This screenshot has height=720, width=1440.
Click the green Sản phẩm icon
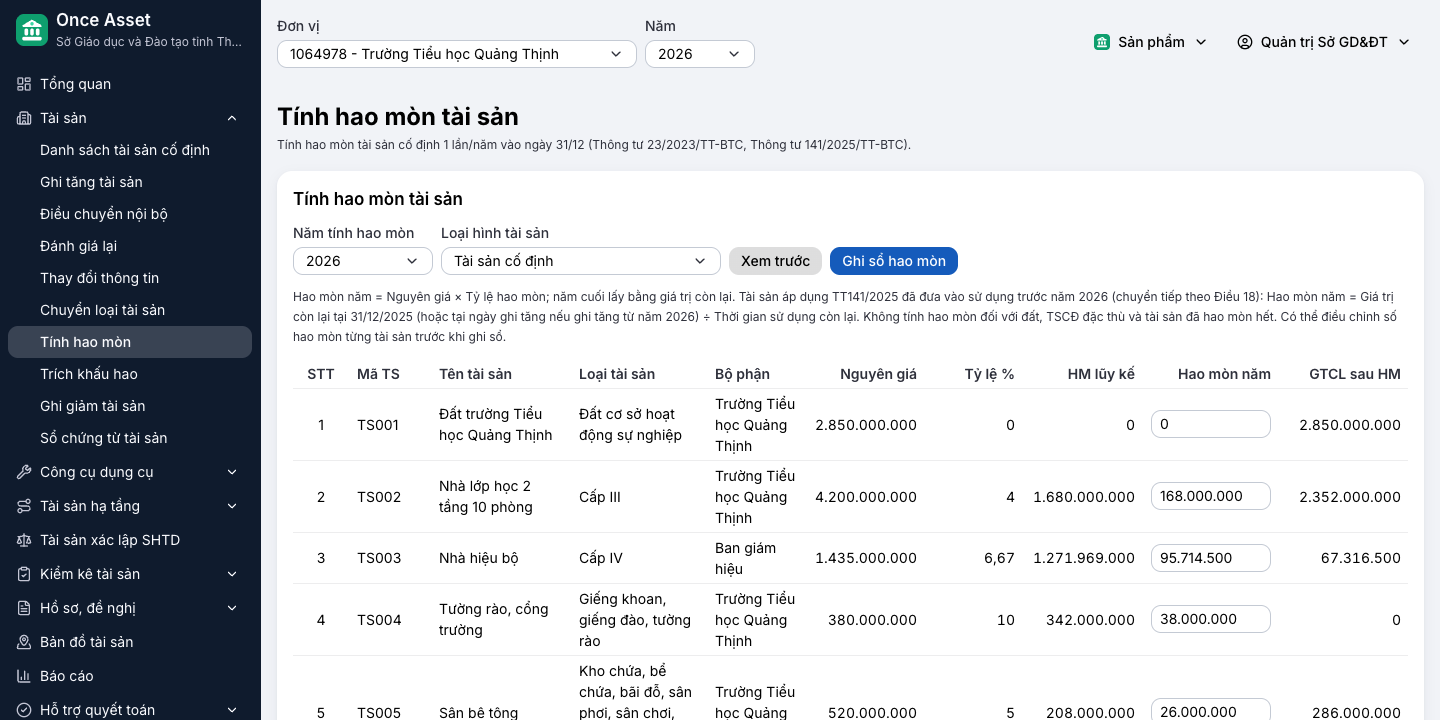click(x=1102, y=42)
